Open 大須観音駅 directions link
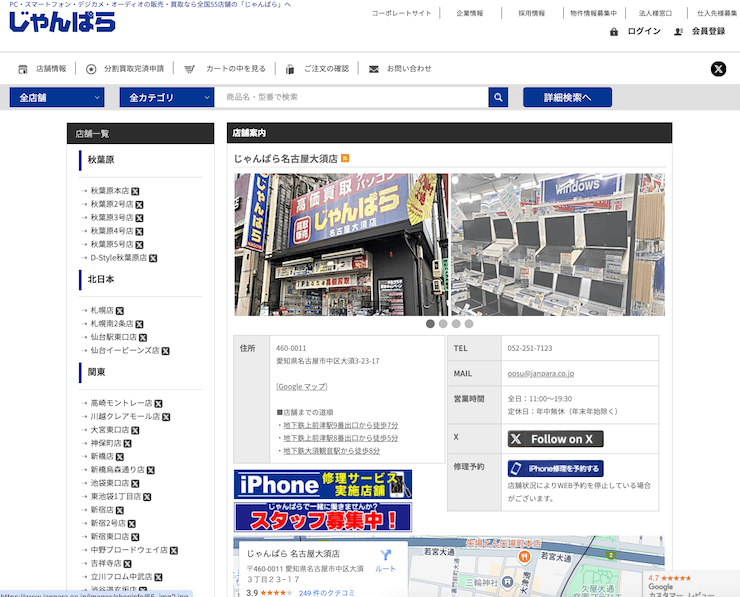Image resolution: width=740 pixels, height=597 pixels. click(x=332, y=451)
